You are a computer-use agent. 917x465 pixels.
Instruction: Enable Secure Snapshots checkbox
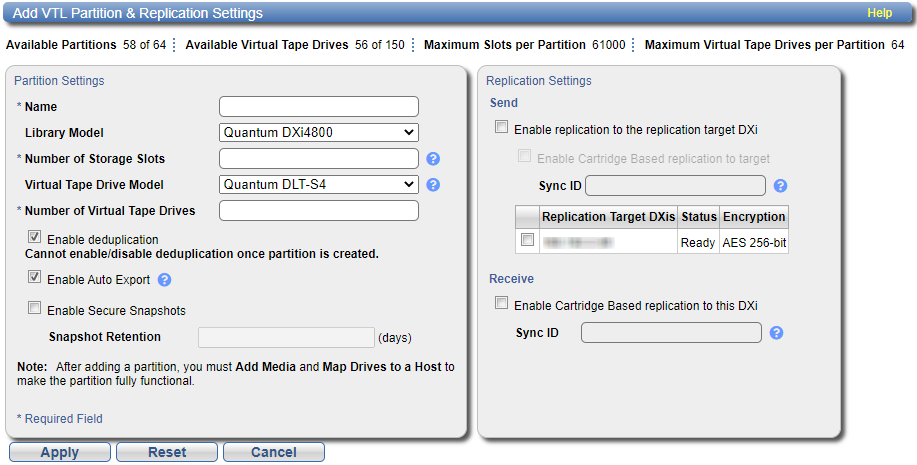coord(35,310)
